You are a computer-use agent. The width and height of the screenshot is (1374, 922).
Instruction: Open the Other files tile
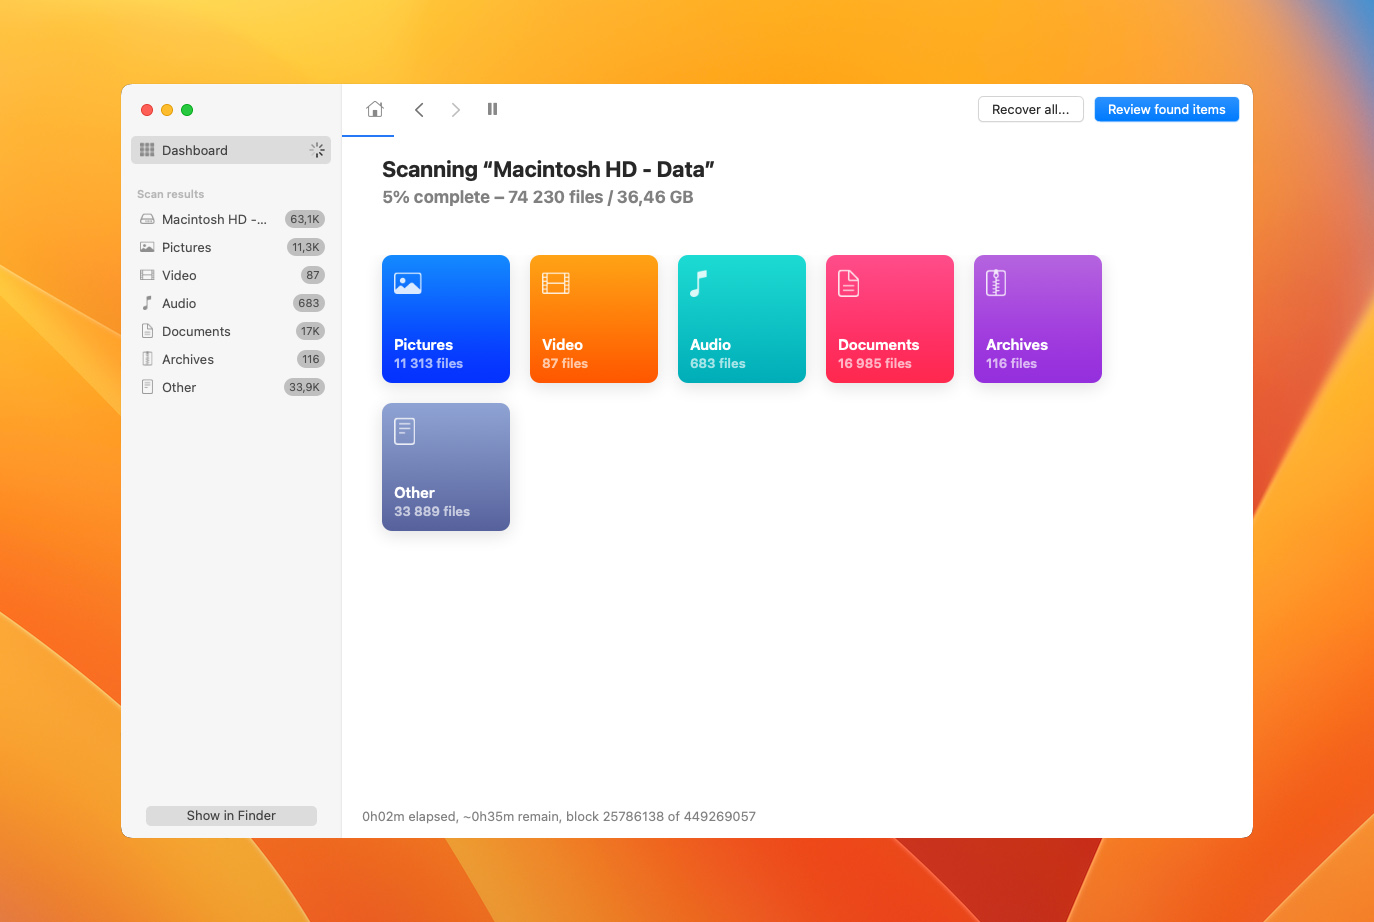(446, 467)
